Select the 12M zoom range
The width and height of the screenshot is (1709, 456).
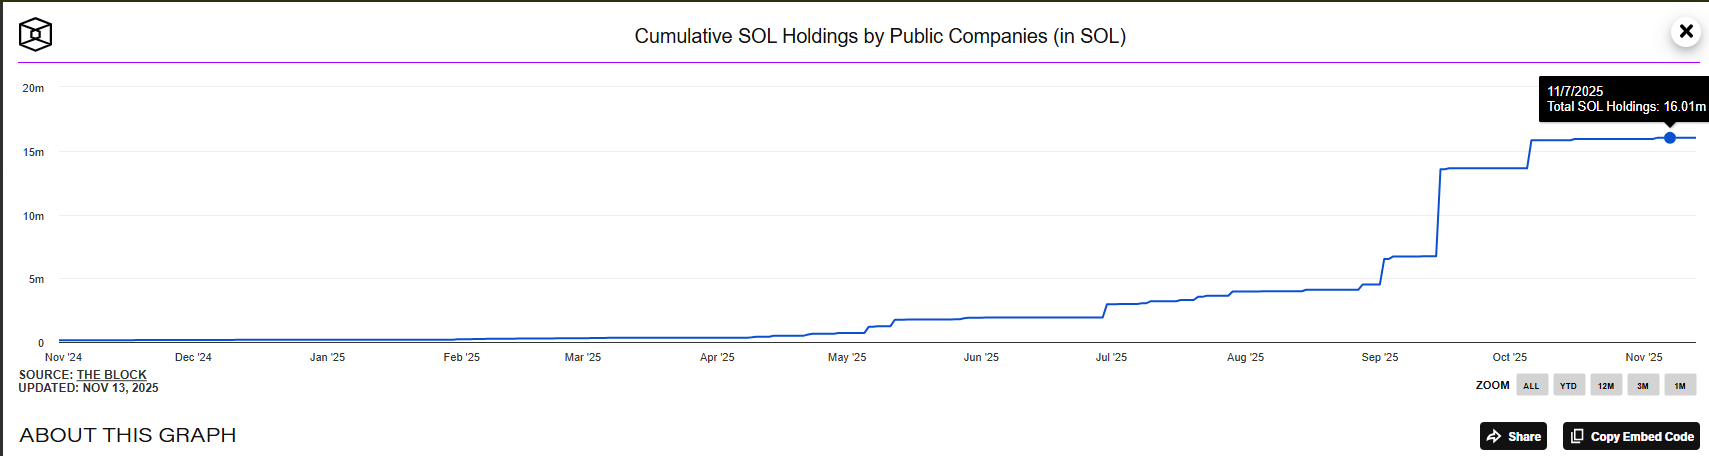pos(1605,385)
